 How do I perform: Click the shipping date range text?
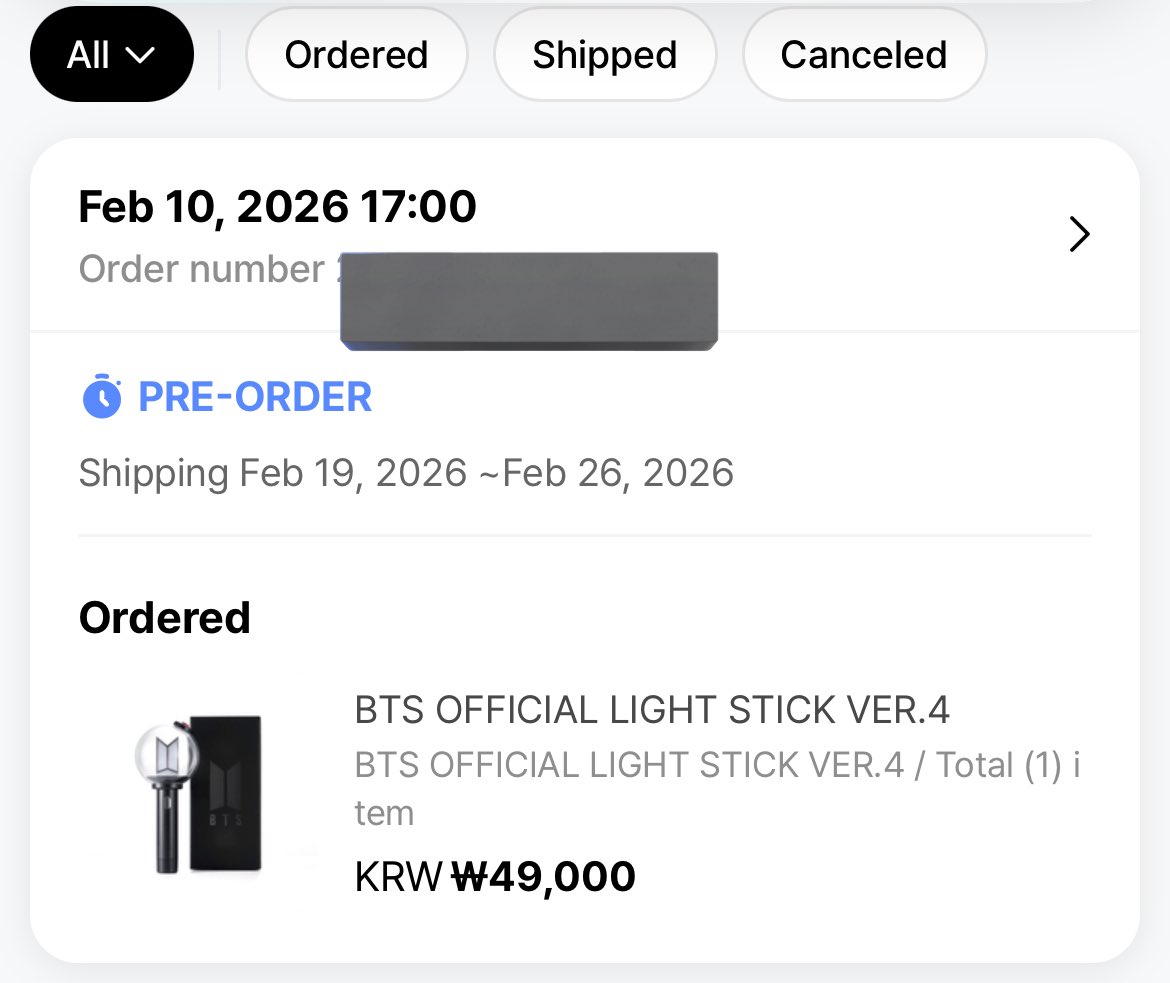pyautogui.click(x=406, y=472)
